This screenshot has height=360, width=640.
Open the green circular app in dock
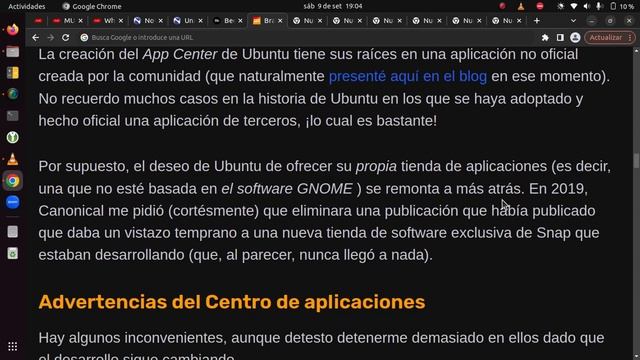tap(13, 138)
